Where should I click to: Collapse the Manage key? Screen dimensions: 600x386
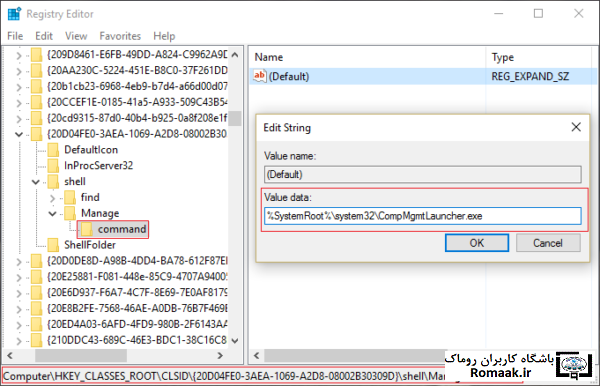coord(52,213)
